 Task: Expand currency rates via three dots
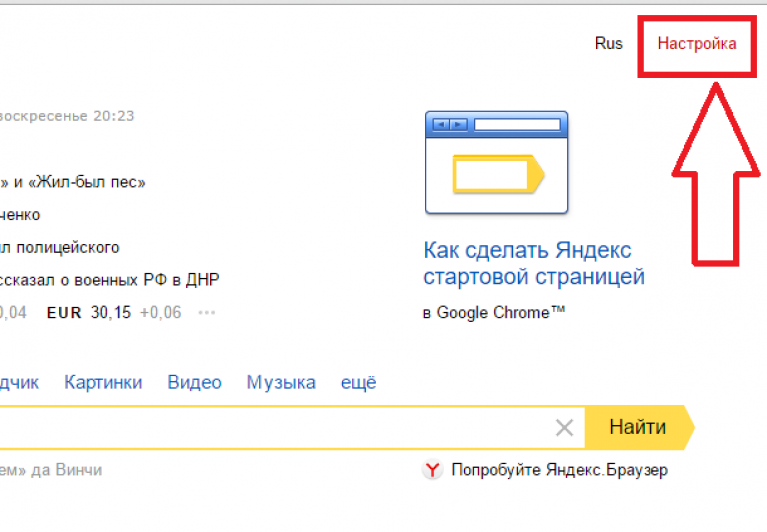tap(206, 313)
